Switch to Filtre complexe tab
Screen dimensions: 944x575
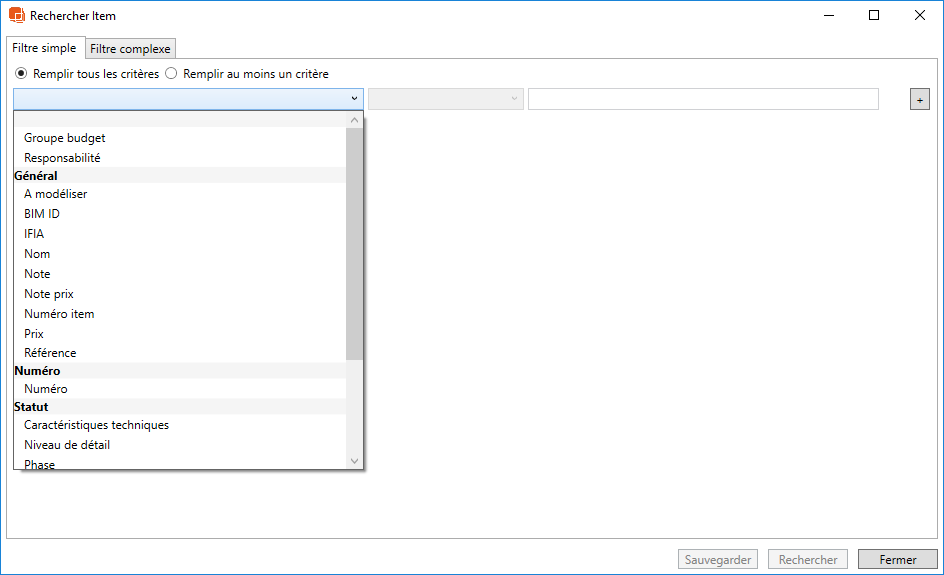pos(130,49)
